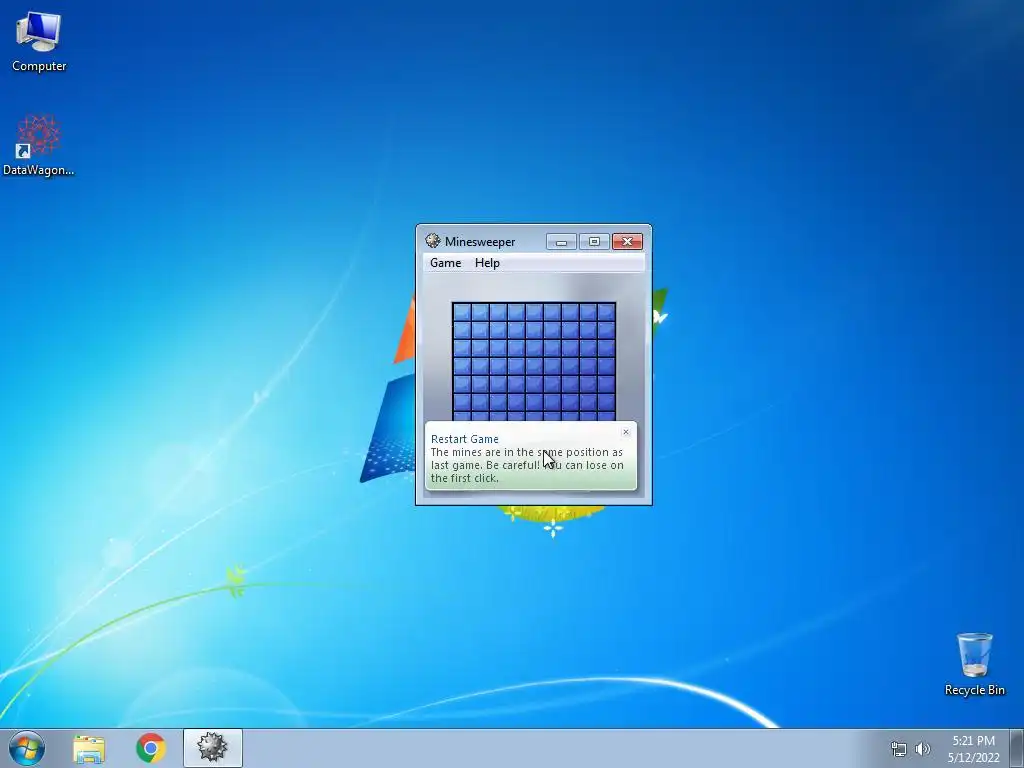Screen dimensions: 1024x768
Task: Select the Recycle Bin desktop icon
Action: 974,664
